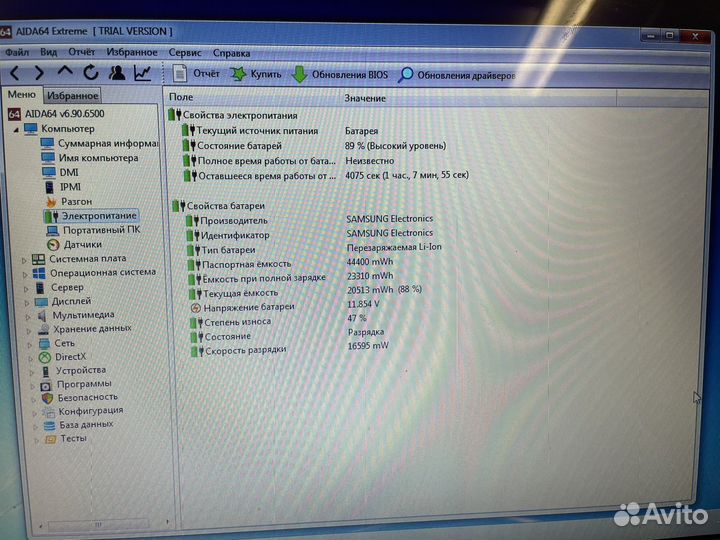Open the user manager silhouette icon
The image size is (720, 540).
coord(117,73)
